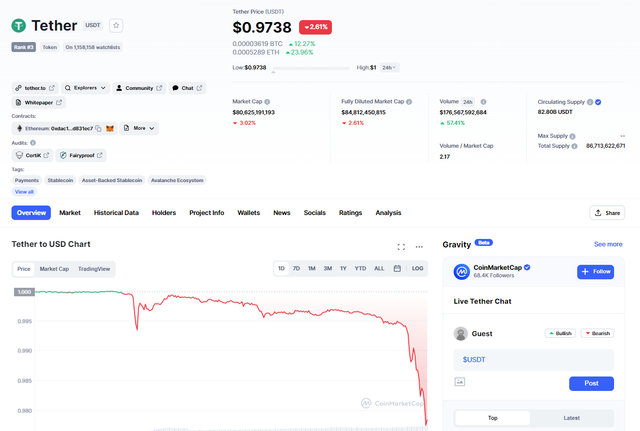
Task: Expand the More contracts dropdown
Action: click(x=139, y=129)
